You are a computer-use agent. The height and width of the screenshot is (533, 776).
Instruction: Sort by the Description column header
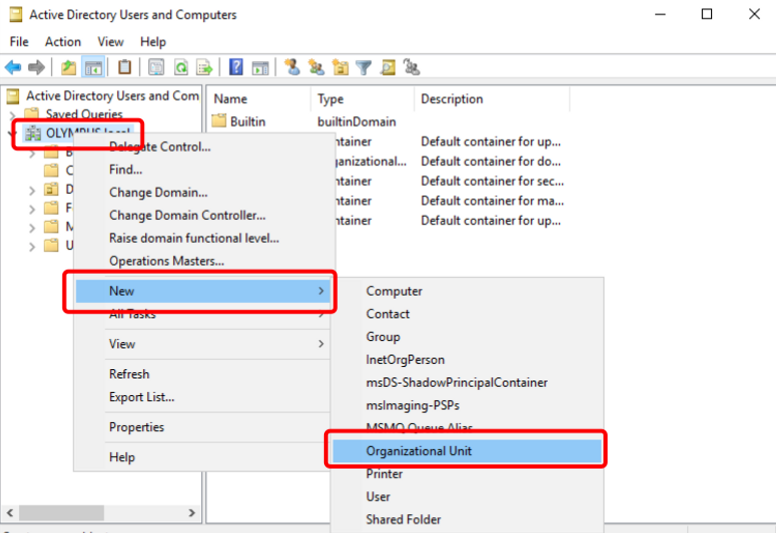point(452,99)
